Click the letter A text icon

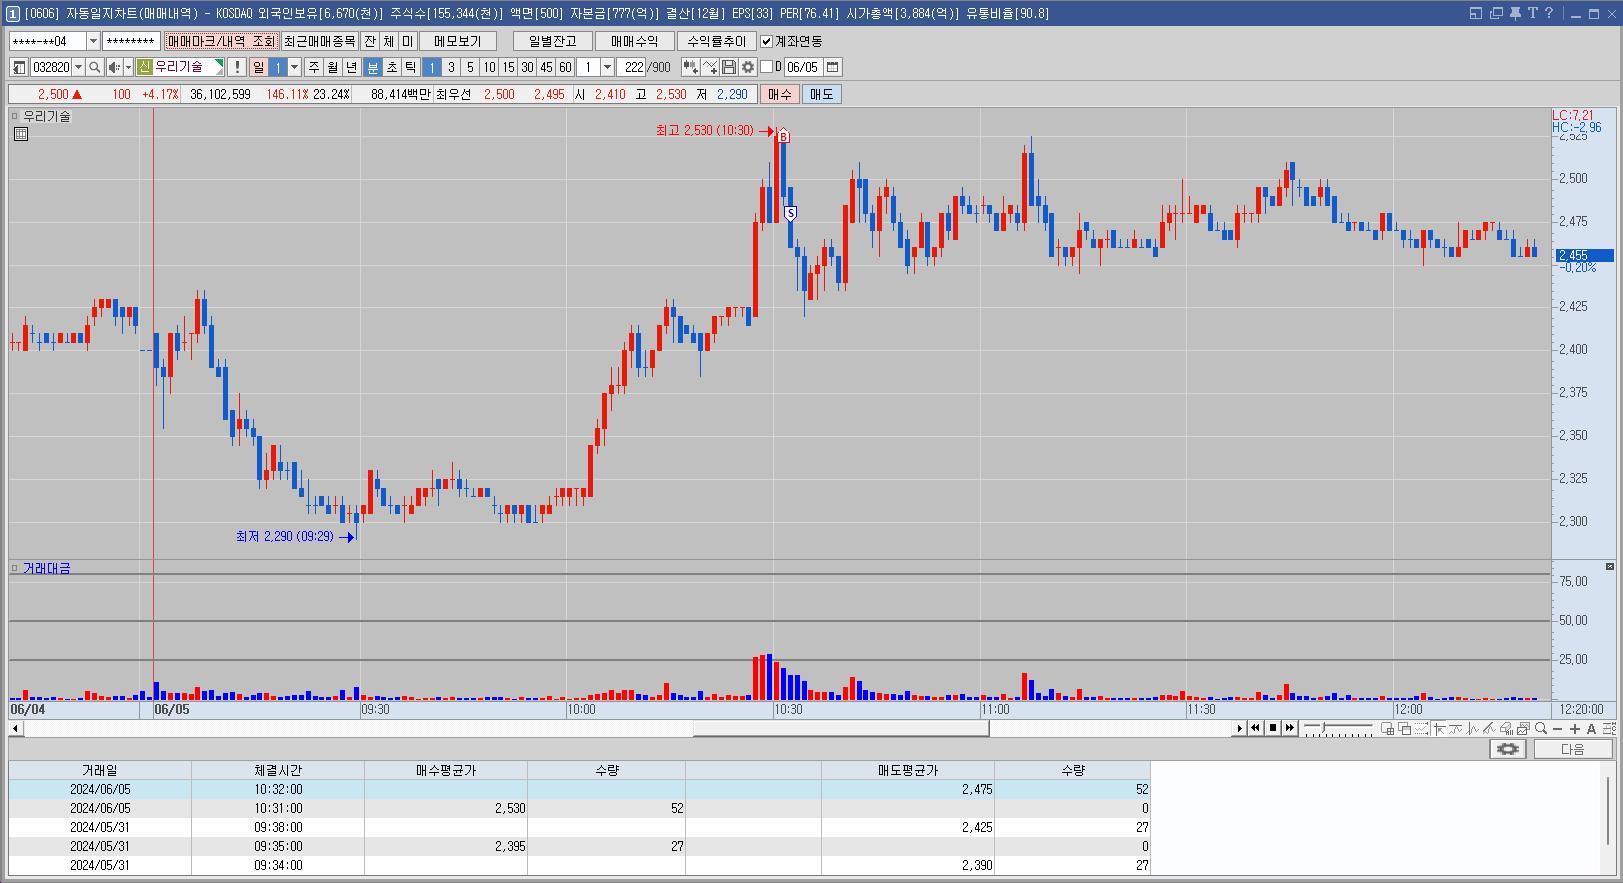click(x=1591, y=728)
